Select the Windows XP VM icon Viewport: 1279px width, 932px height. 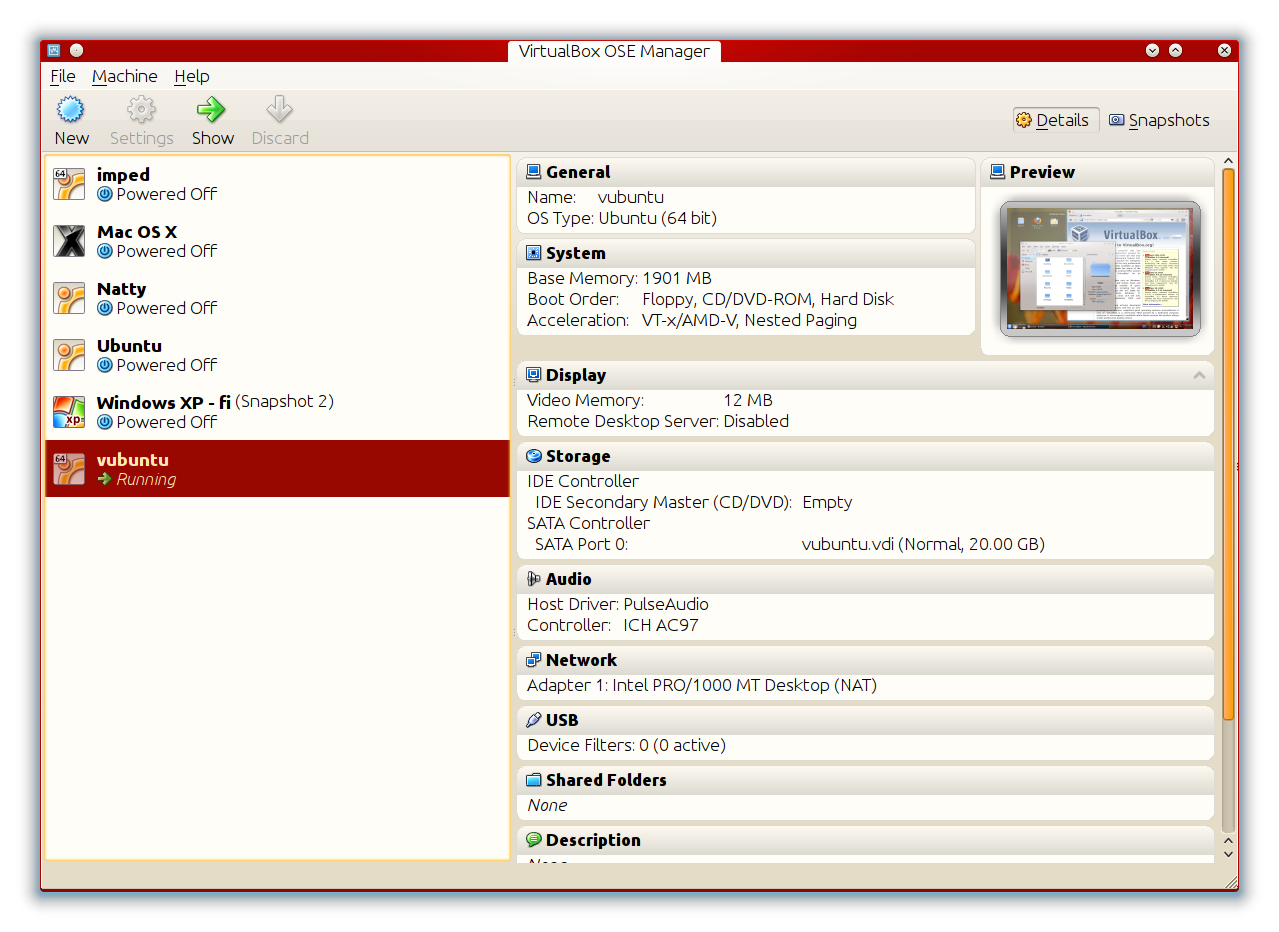click(69, 412)
